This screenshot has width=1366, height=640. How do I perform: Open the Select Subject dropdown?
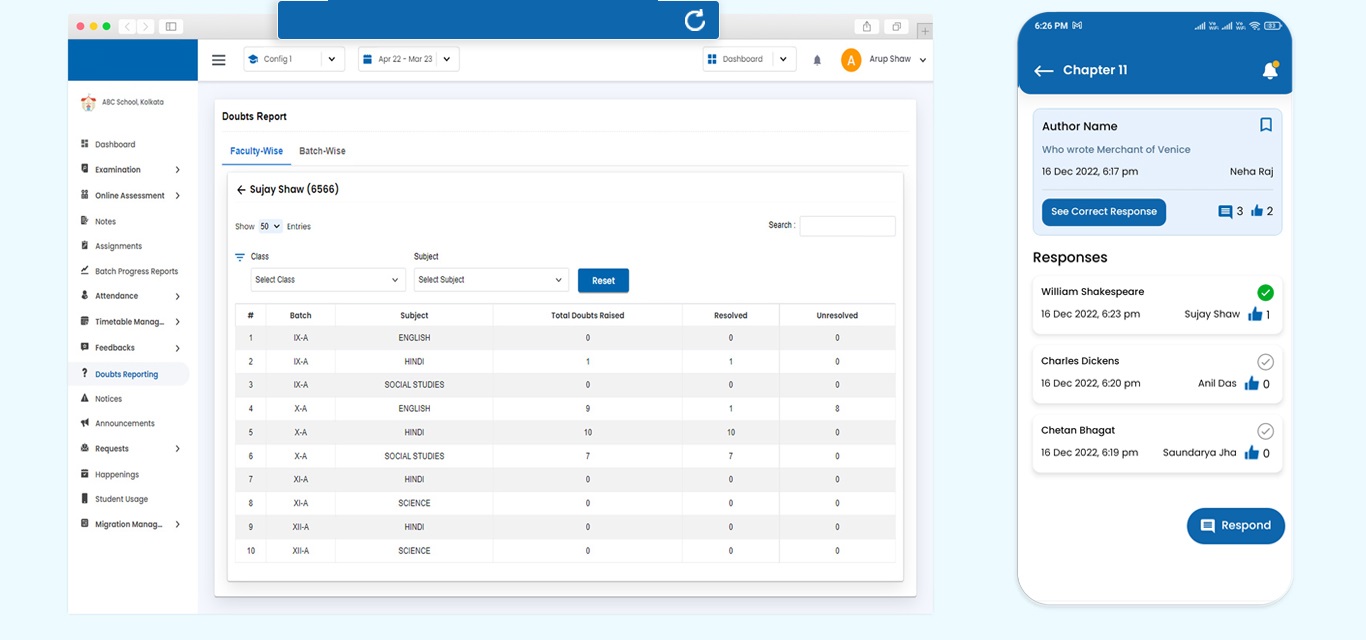click(x=491, y=280)
